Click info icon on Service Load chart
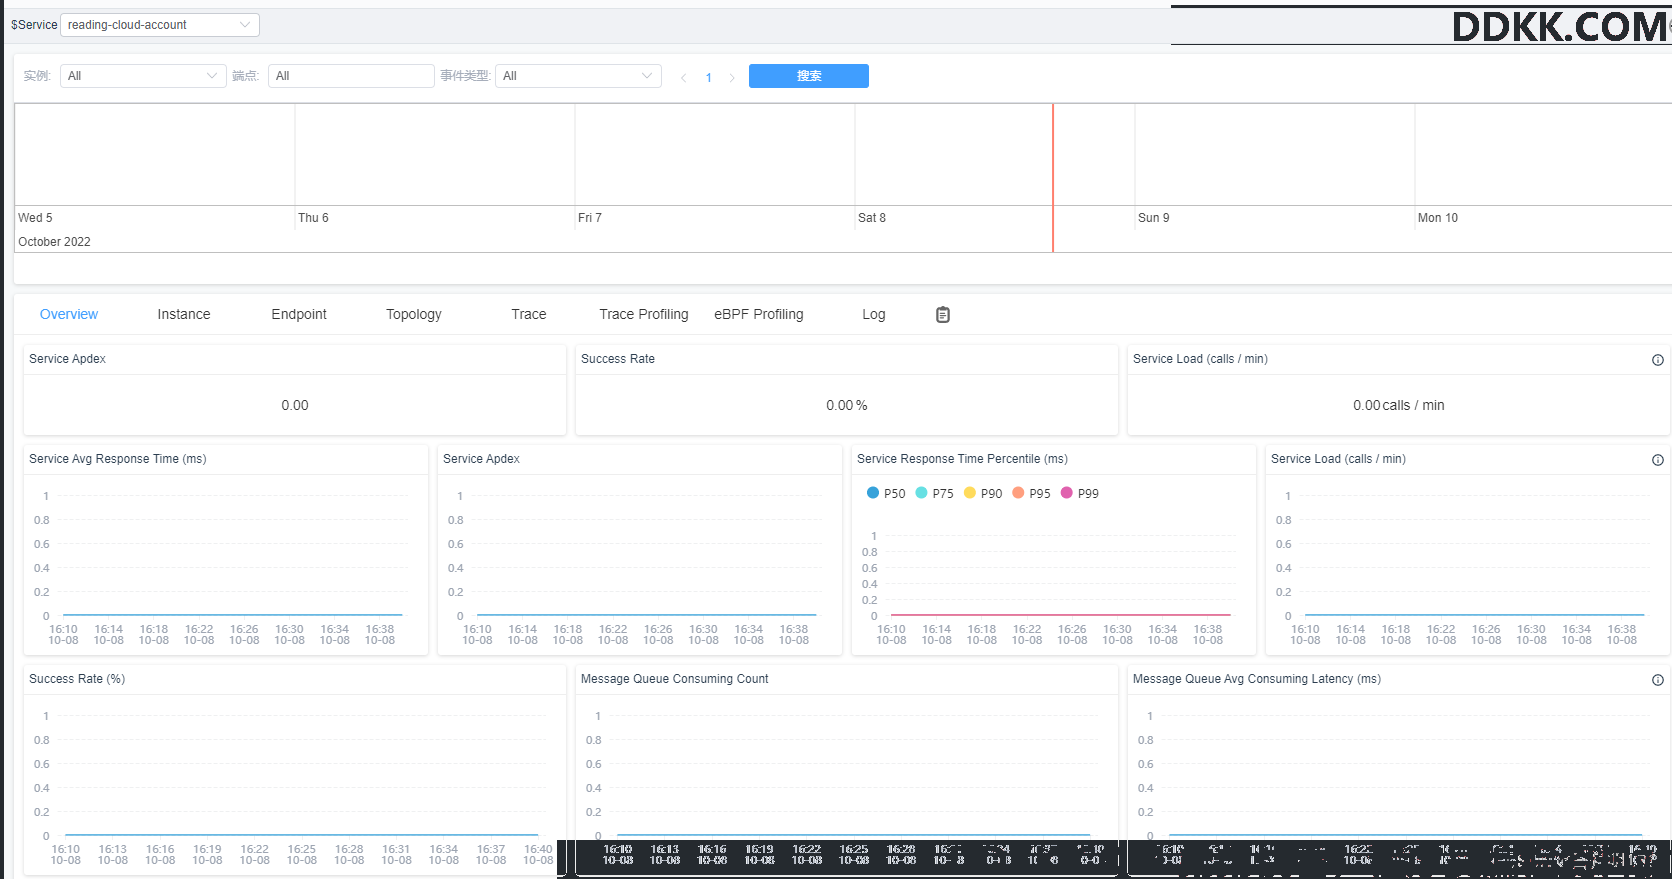 (x=1658, y=460)
